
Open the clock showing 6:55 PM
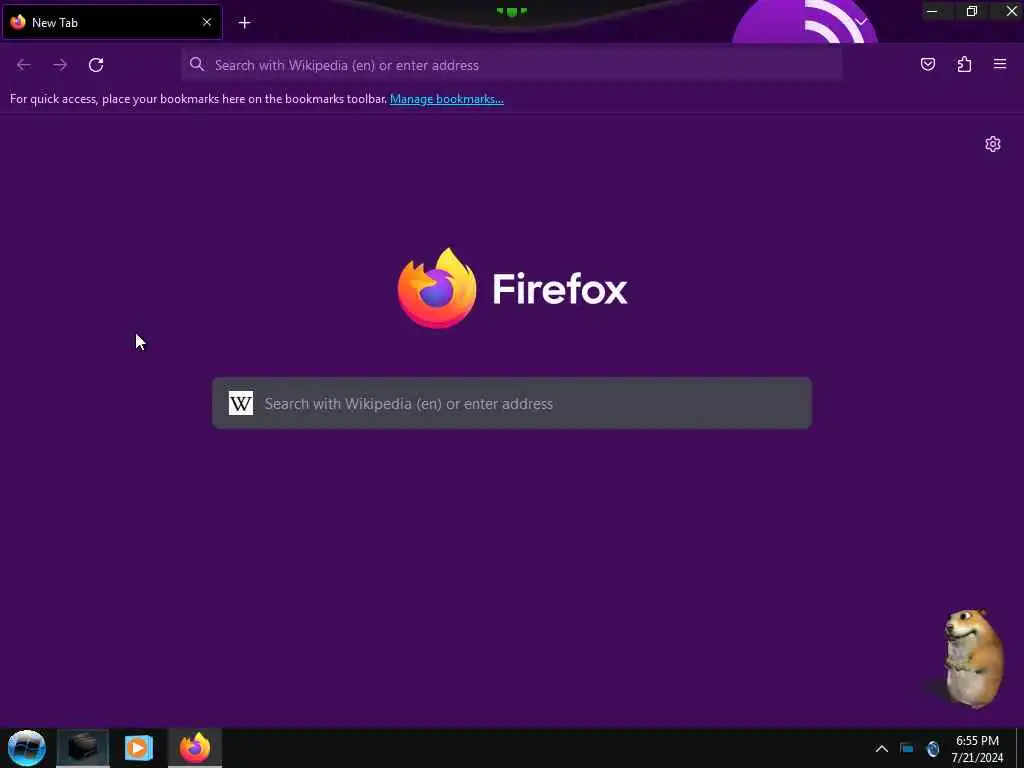pyautogui.click(x=977, y=749)
